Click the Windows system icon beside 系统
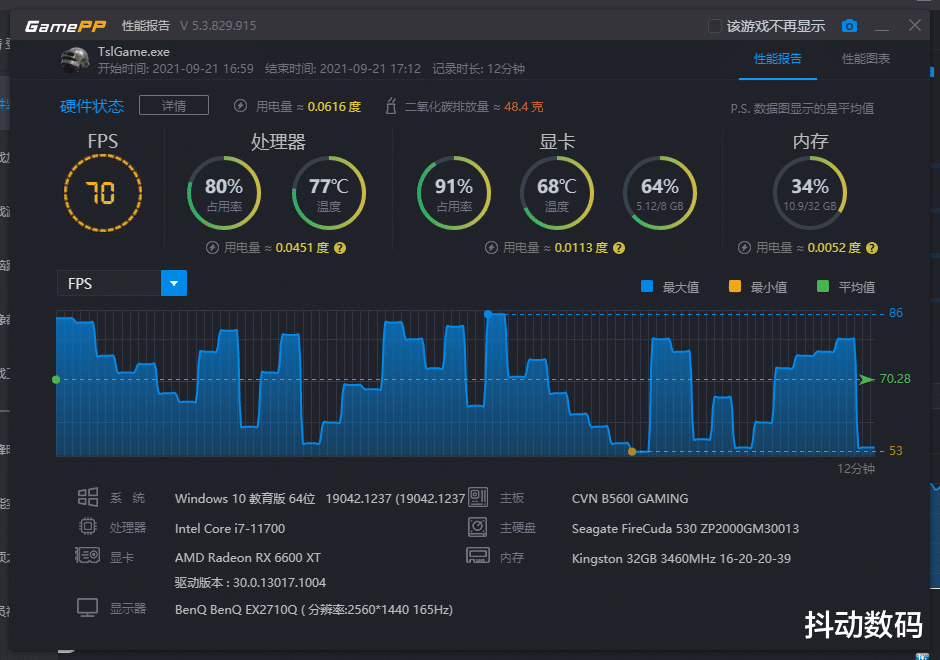 88,497
